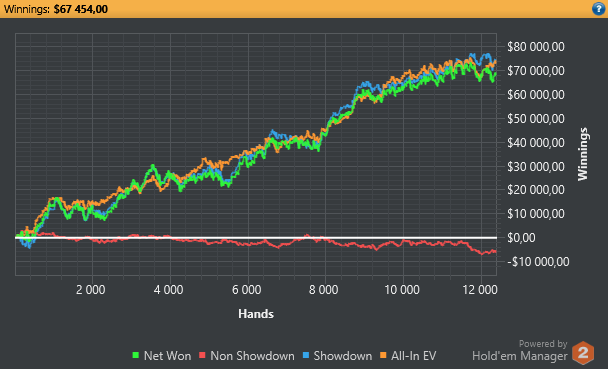Click the 2 000 hands axis label
This screenshot has height=369, width=608.
(x=91, y=290)
